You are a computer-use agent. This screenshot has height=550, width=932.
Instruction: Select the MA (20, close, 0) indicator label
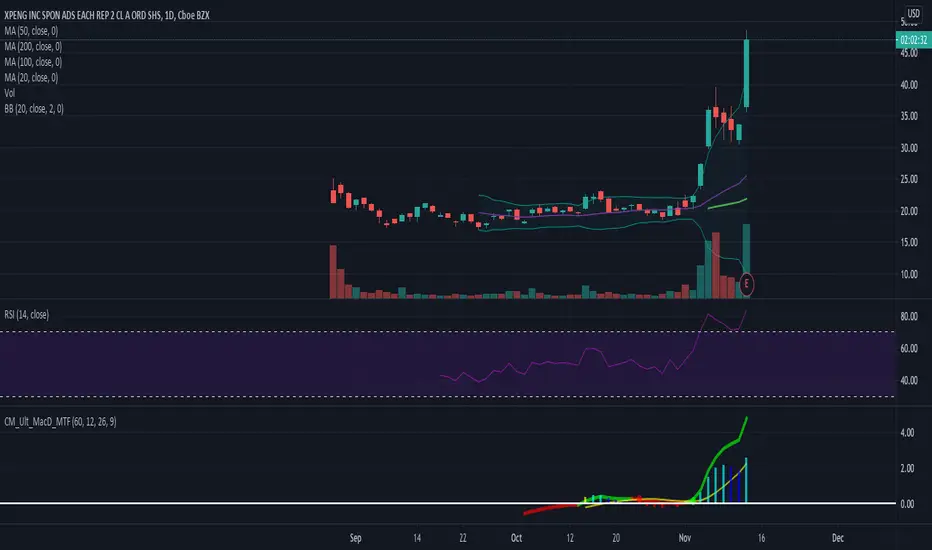pos(31,77)
